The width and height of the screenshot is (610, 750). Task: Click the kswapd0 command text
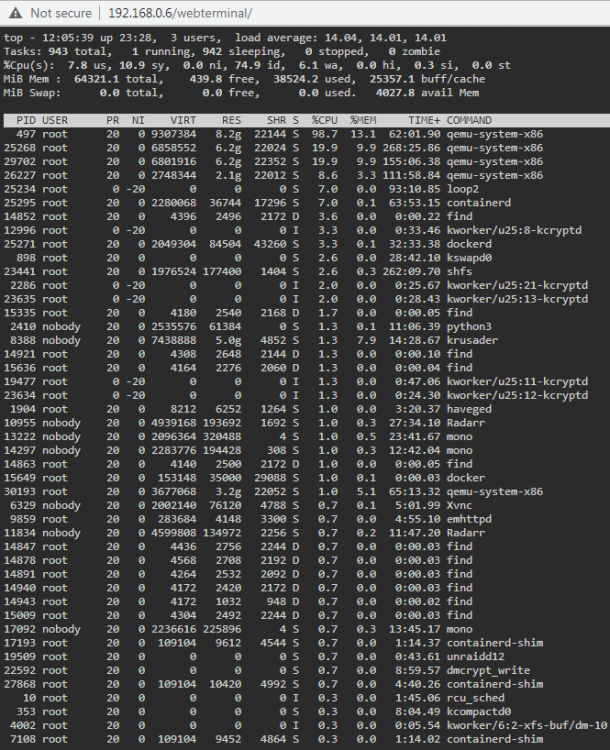point(469,258)
